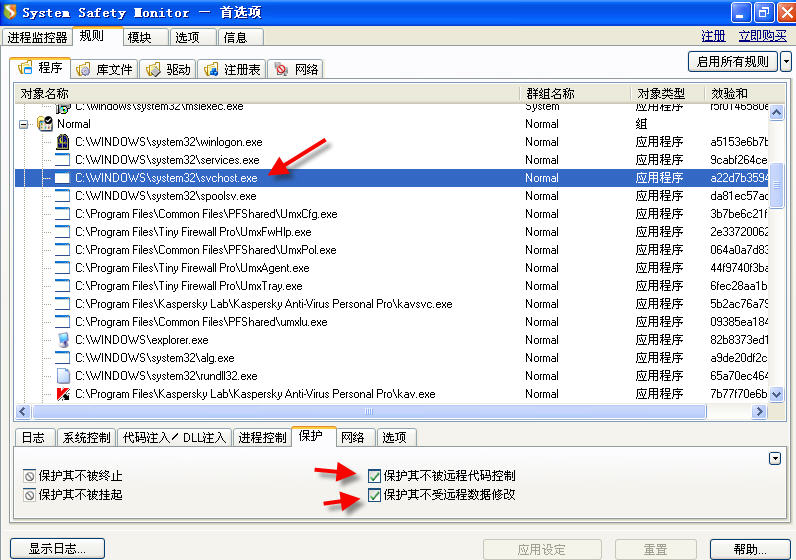The image size is (796, 560).
Task: Select the 注册表 rules tab
Action: [232, 69]
